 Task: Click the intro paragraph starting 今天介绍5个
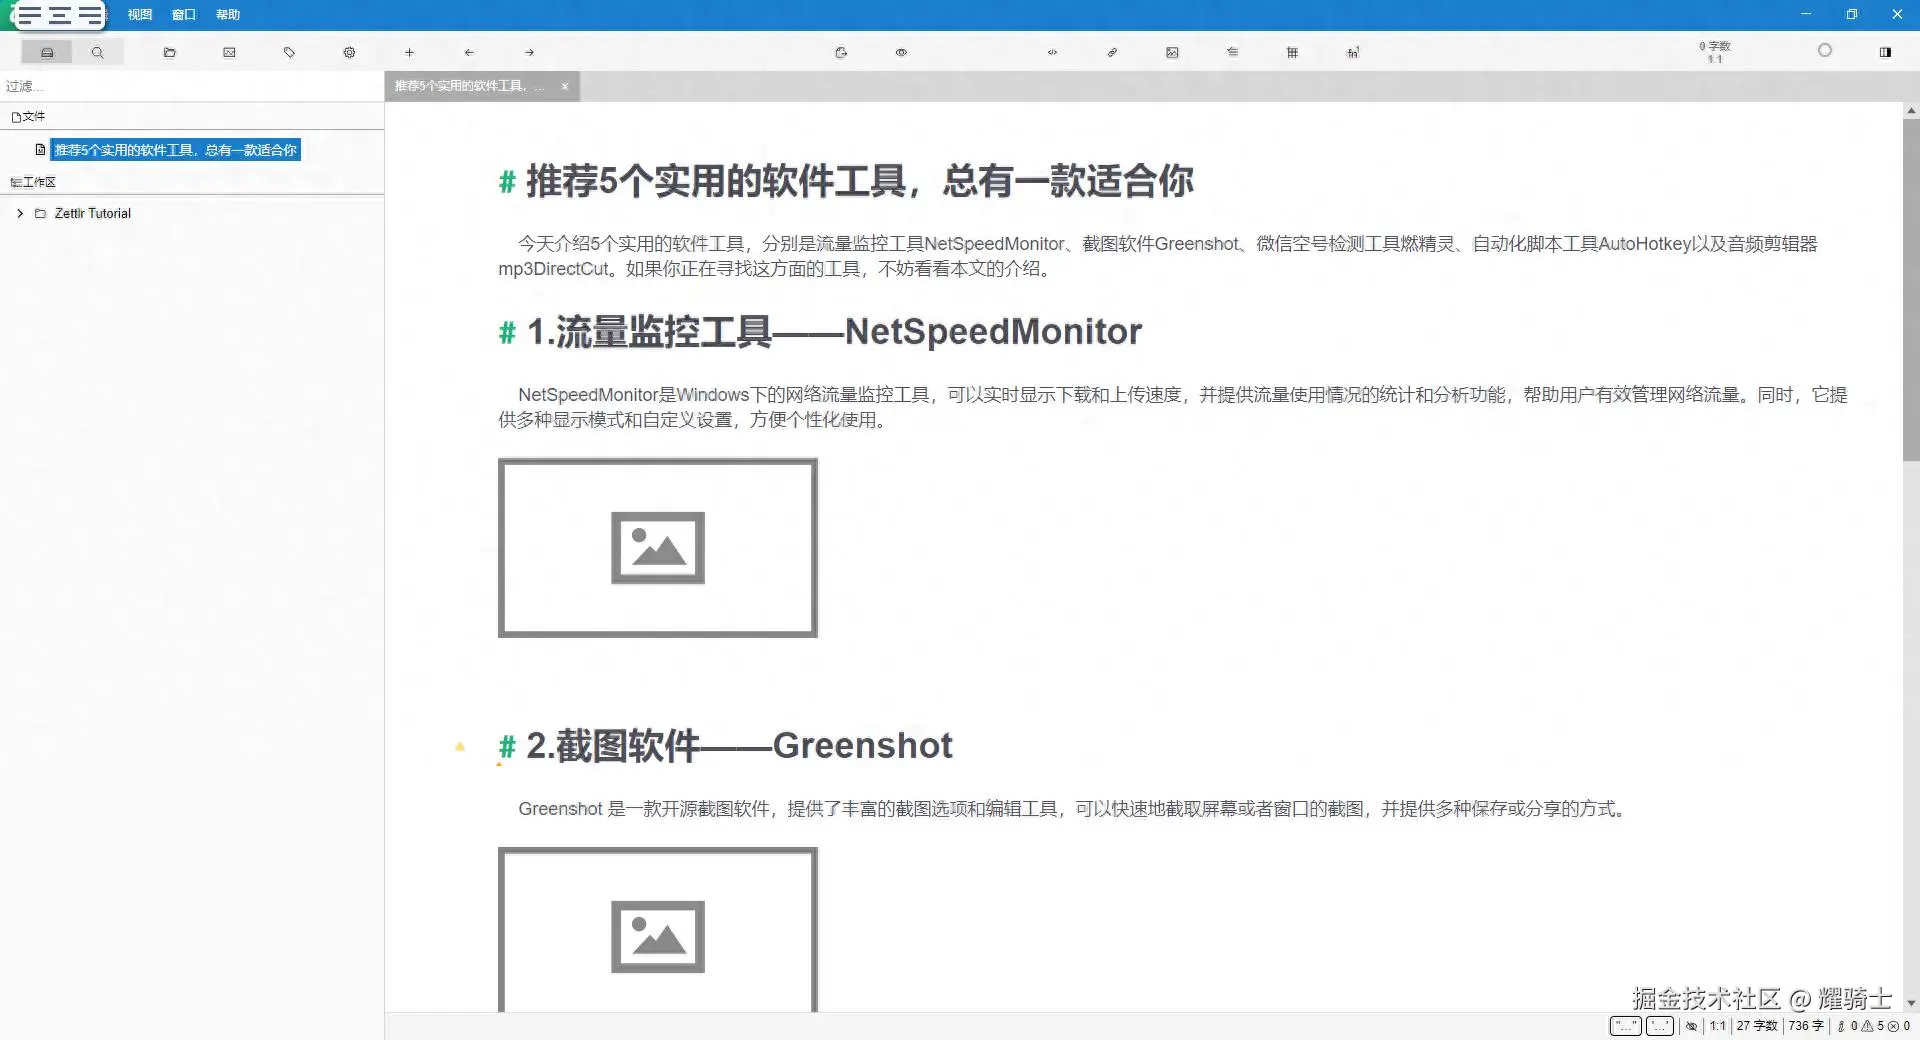pyautogui.click(x=1158, y=256)
